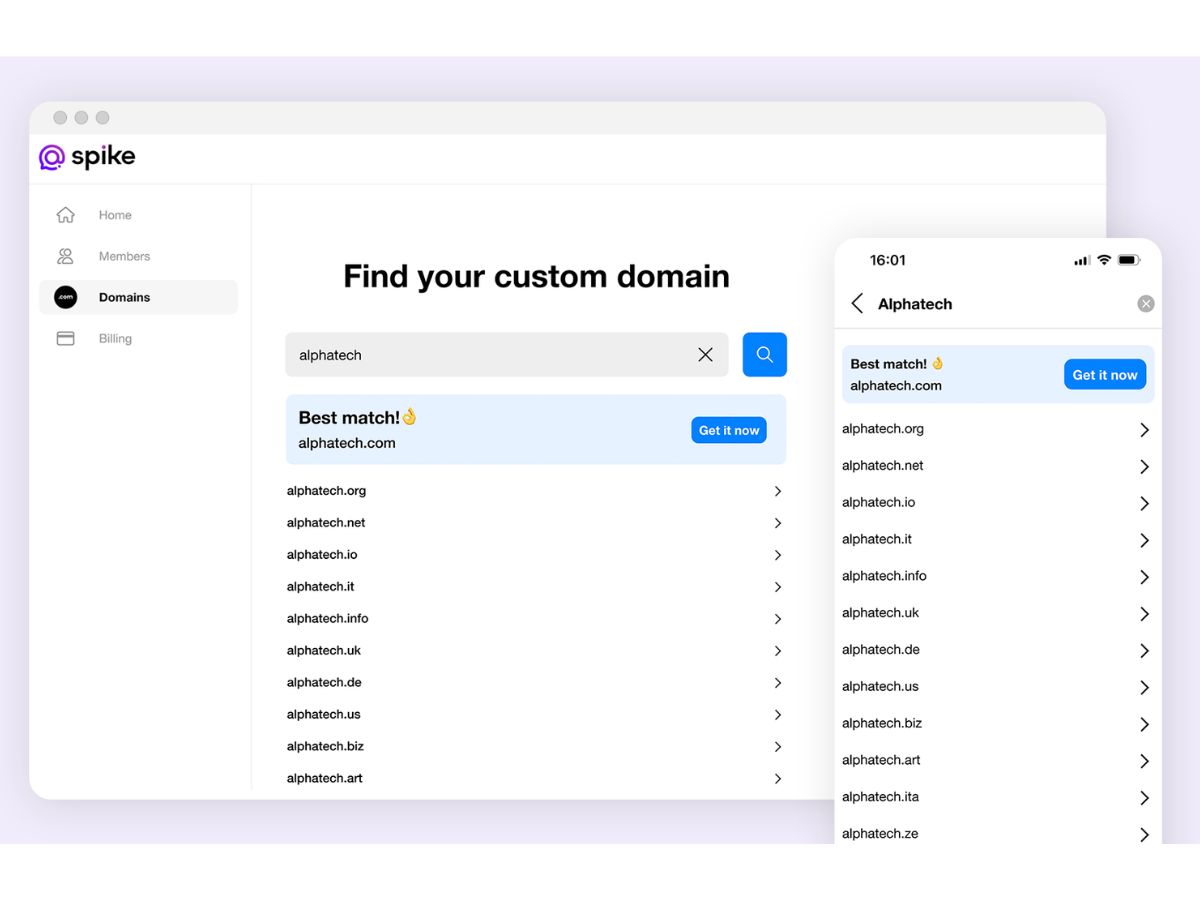Select alphatech.info text in desktop list
Viewport: 1200px width, 900px height.
point(327,619)
